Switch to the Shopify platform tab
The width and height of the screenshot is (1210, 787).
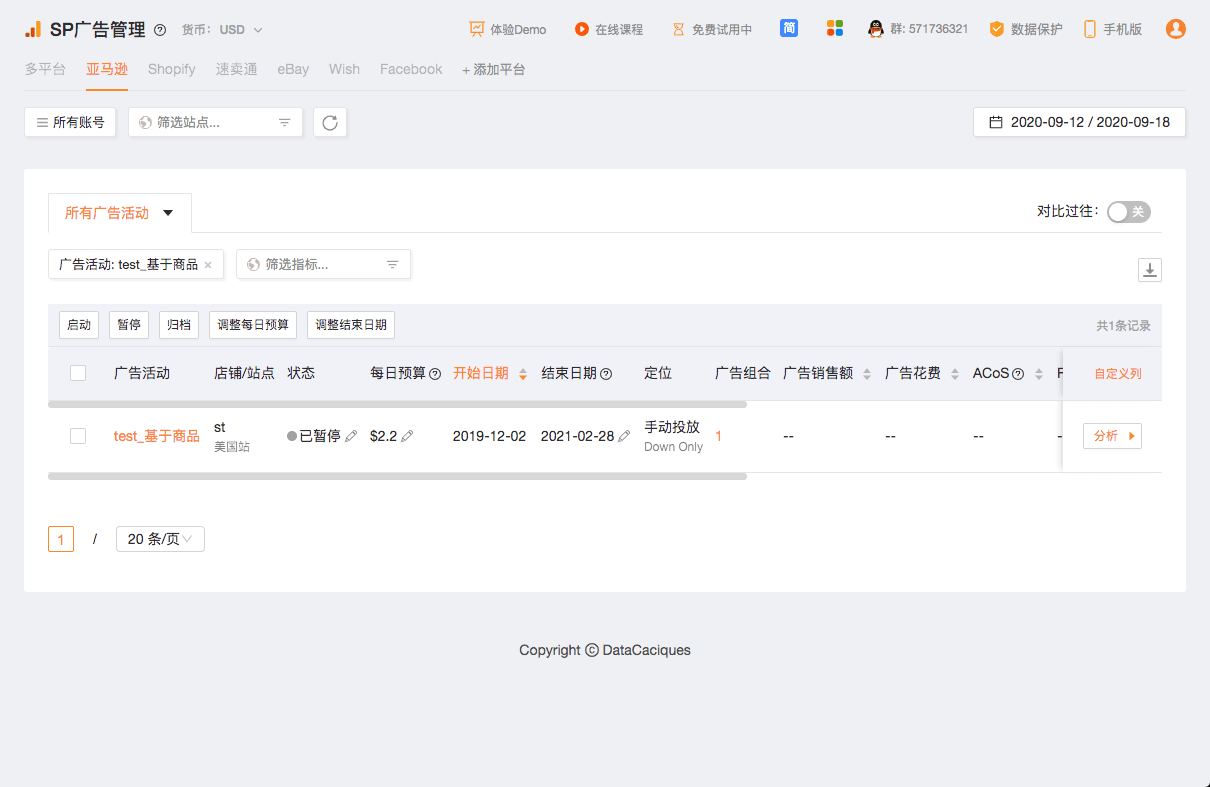point(171,69)
